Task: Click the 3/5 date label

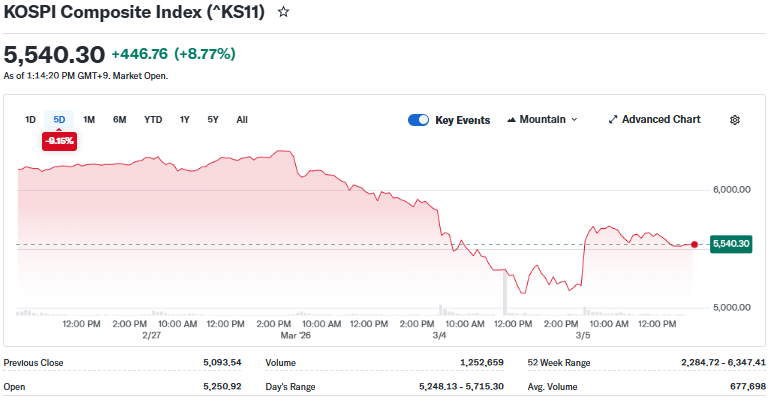Action: 583,336
